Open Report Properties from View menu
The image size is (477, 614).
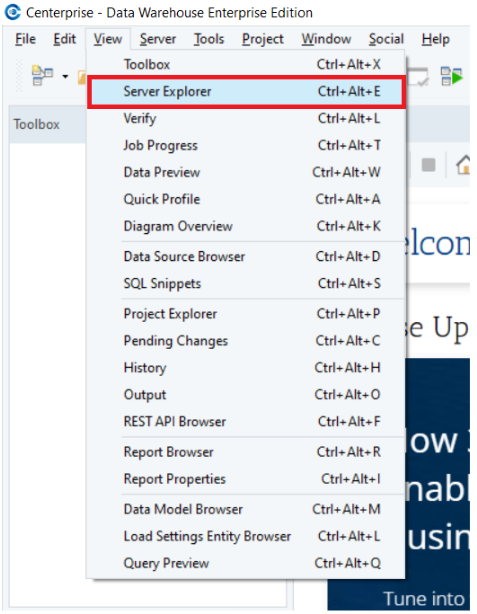(246, 479)
